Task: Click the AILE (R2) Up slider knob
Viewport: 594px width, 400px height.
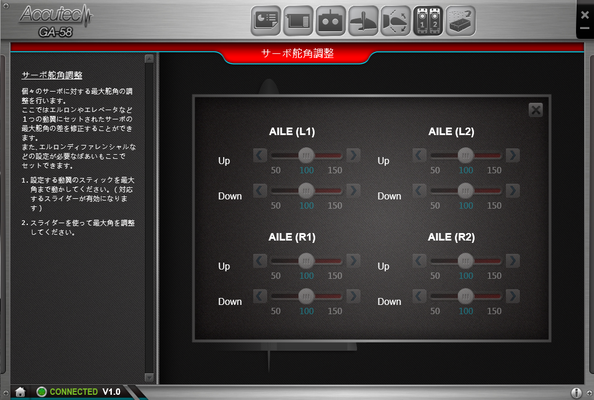Action: (x=466, y=261)
